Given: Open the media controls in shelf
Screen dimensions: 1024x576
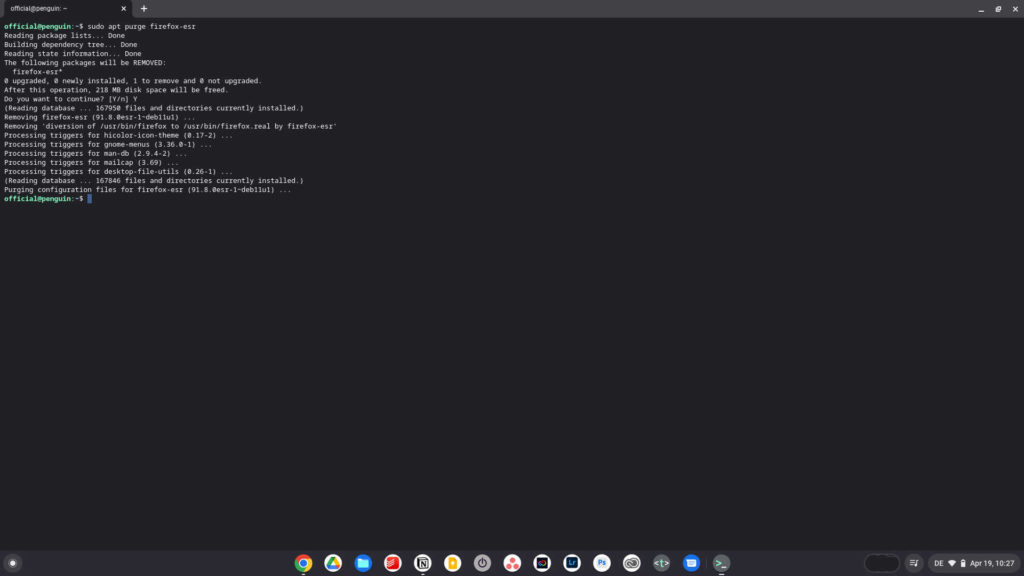Looking at the screenshot, I should tap(914, 563).
